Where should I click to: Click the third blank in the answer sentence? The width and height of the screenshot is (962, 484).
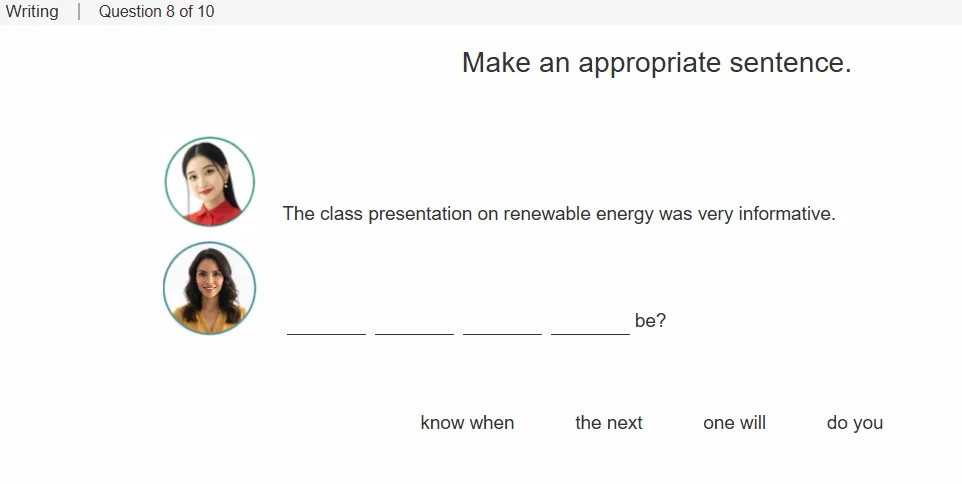click(502, 324)
